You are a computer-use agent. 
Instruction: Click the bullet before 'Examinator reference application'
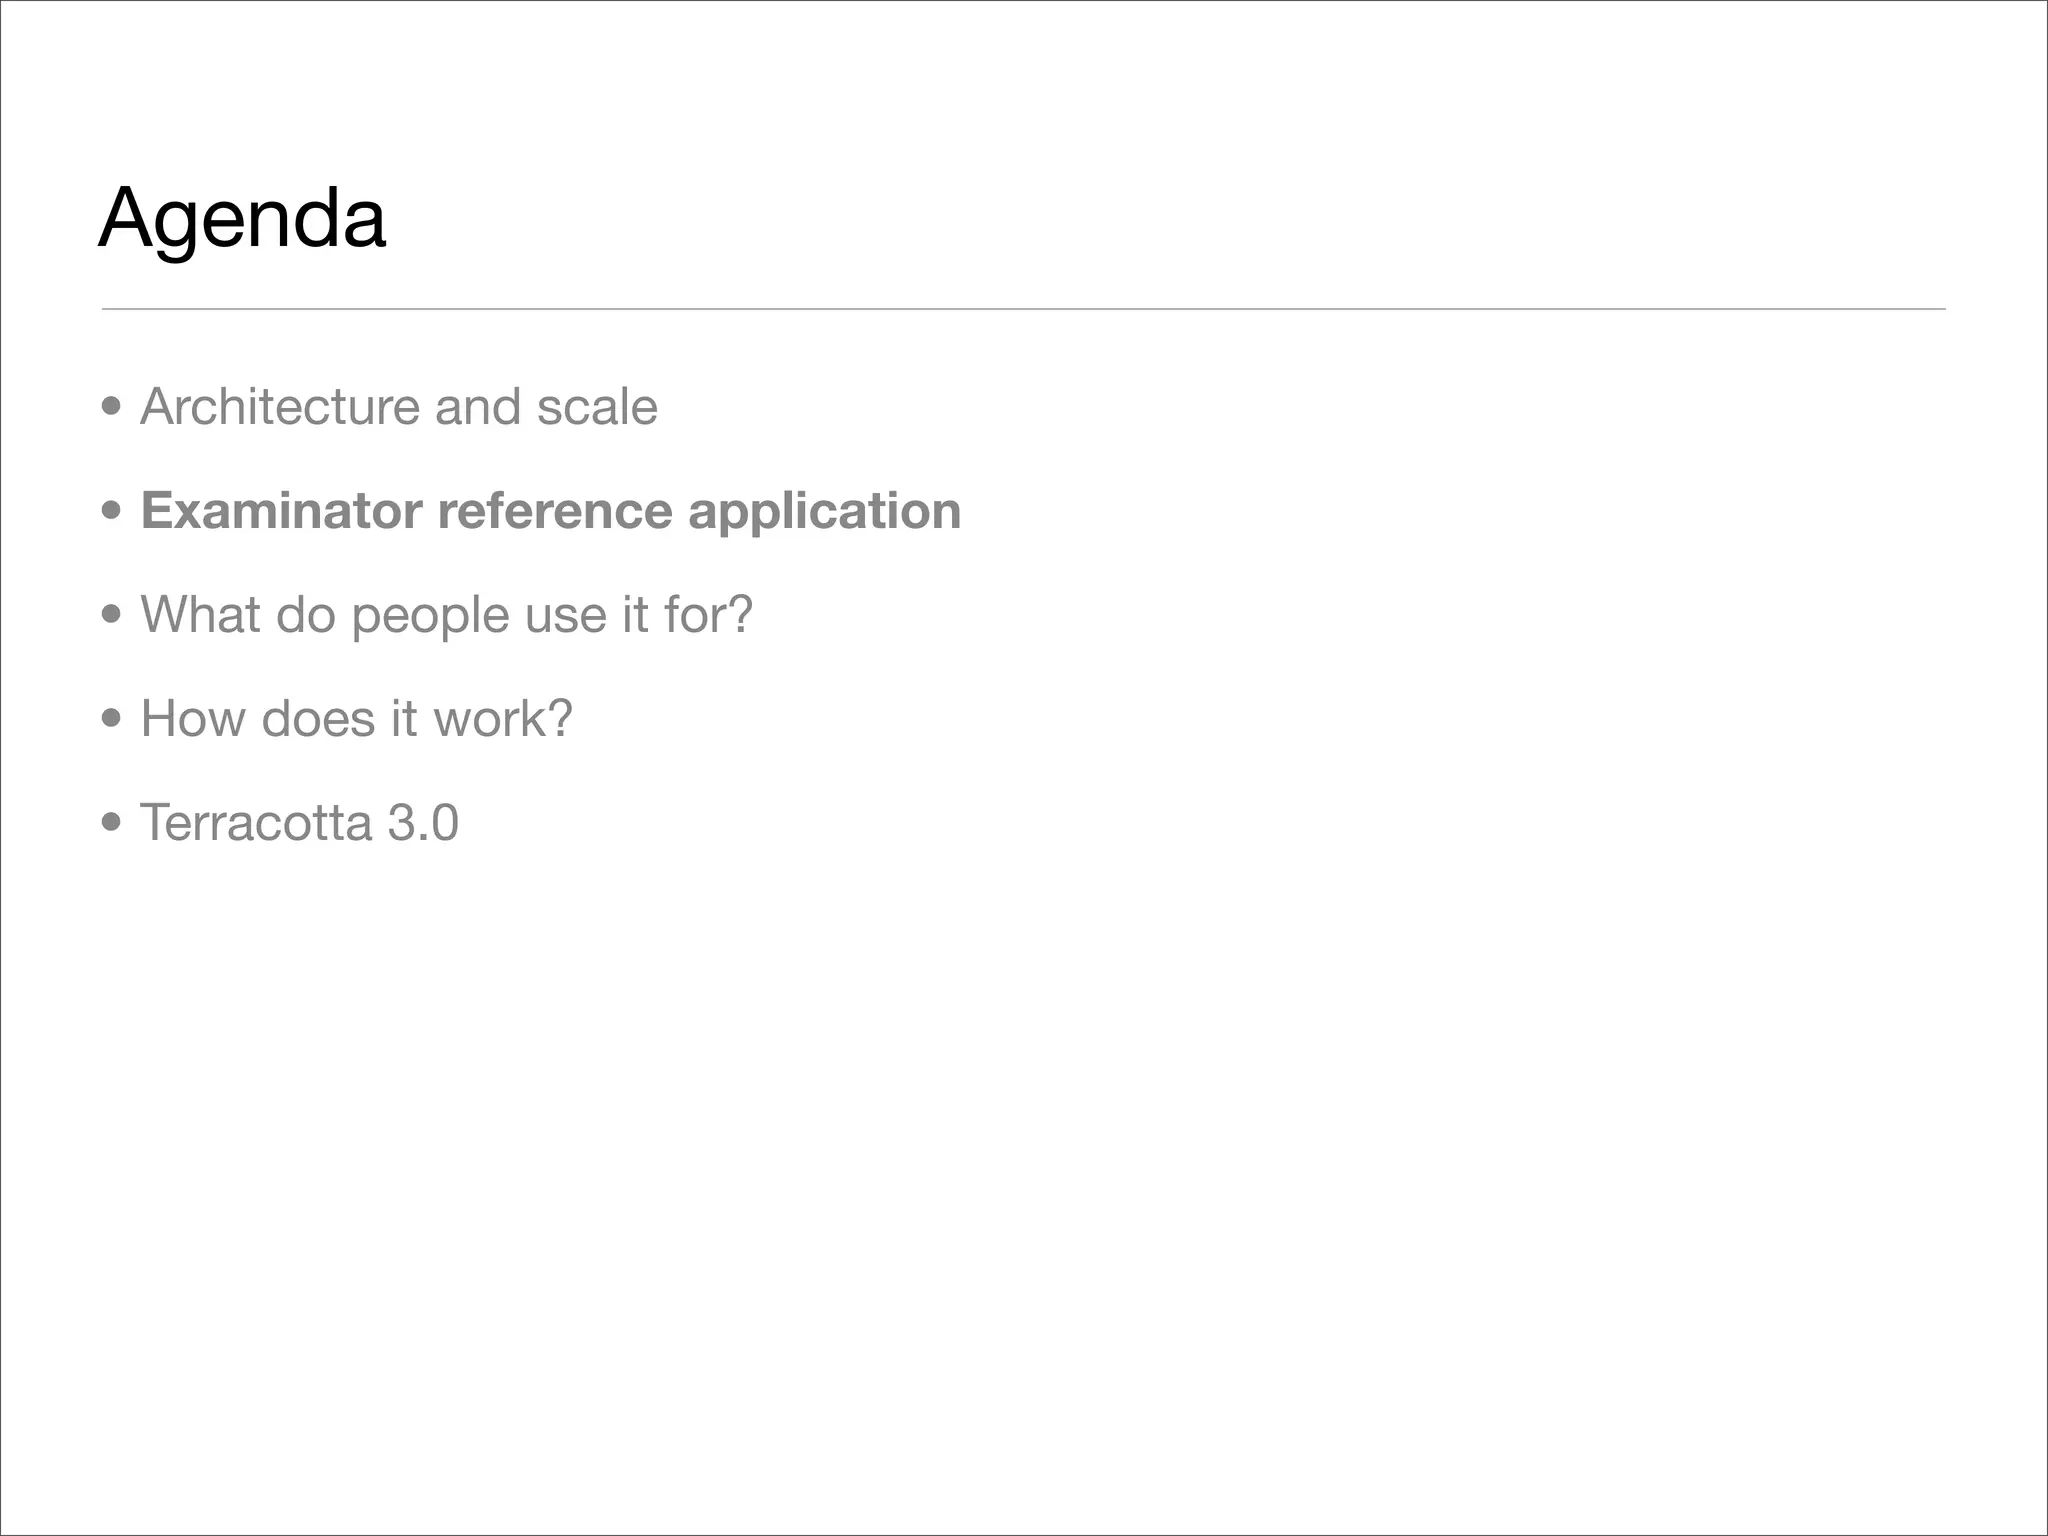tap(111, 511)
